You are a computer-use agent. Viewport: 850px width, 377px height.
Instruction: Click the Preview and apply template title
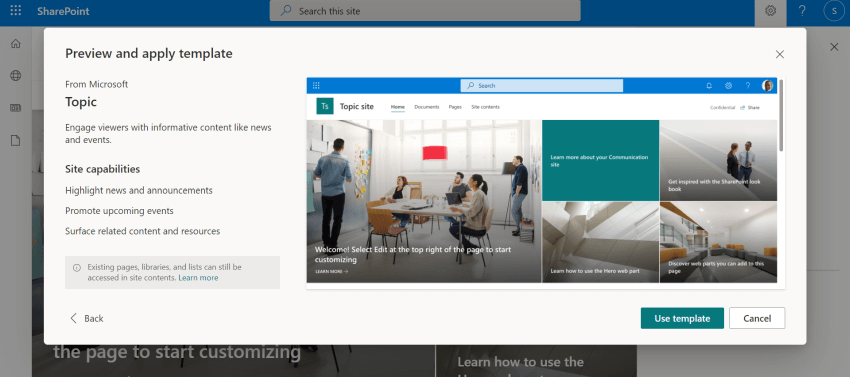(x=149, y=53)
